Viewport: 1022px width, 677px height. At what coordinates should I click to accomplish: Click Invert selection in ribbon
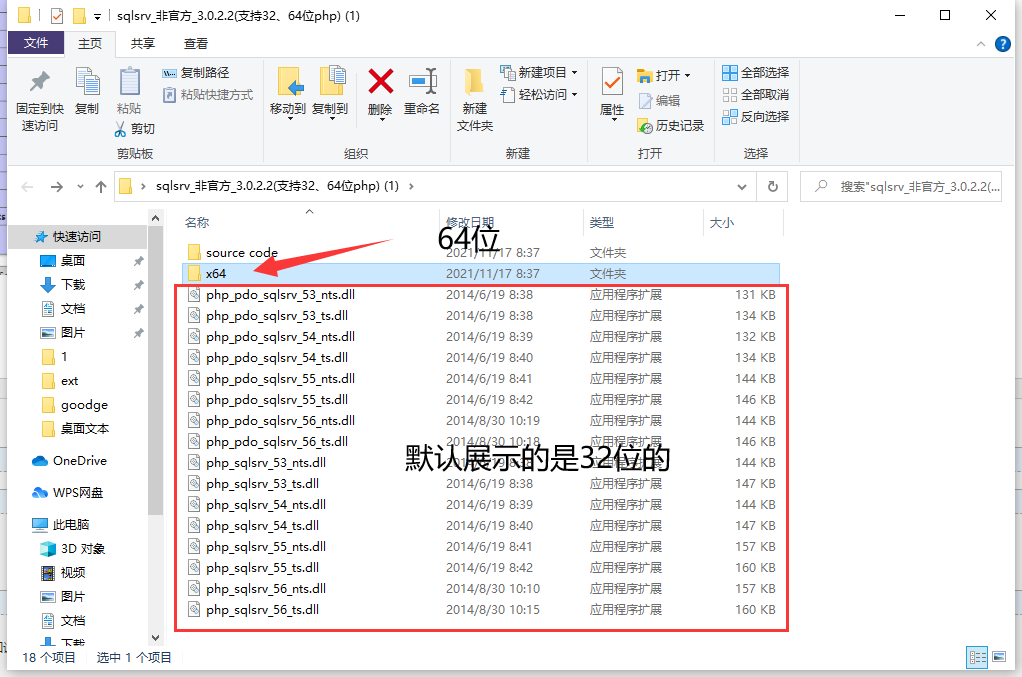pos(755,117)
